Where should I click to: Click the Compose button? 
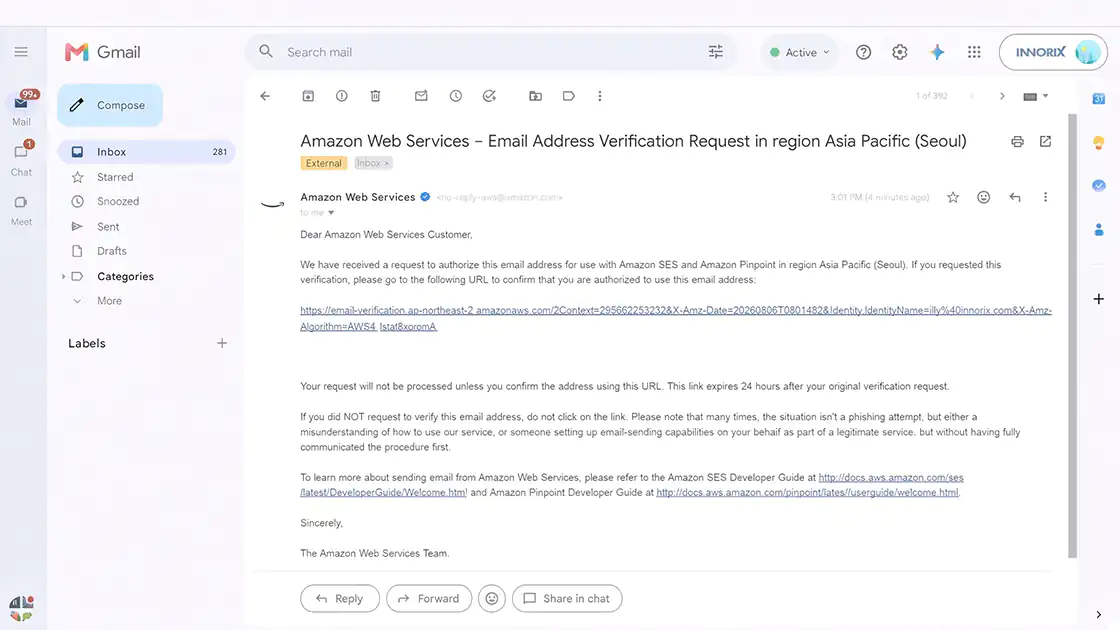coord(110,105)
